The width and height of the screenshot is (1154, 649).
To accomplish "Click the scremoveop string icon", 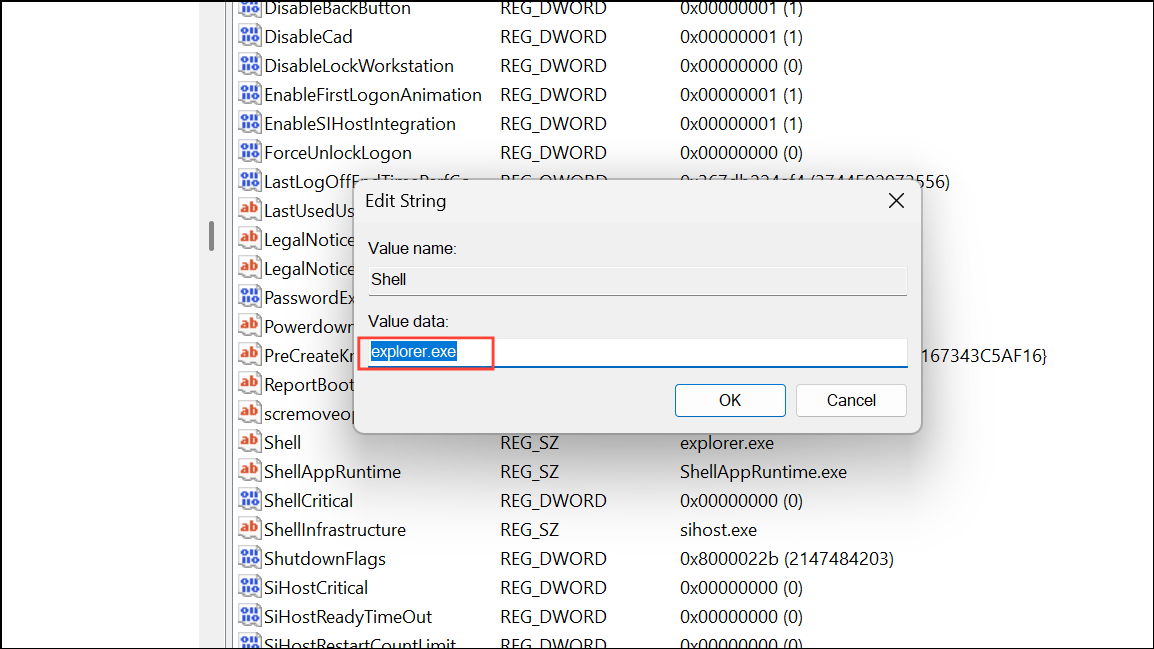I will click(x=249, y=413).
